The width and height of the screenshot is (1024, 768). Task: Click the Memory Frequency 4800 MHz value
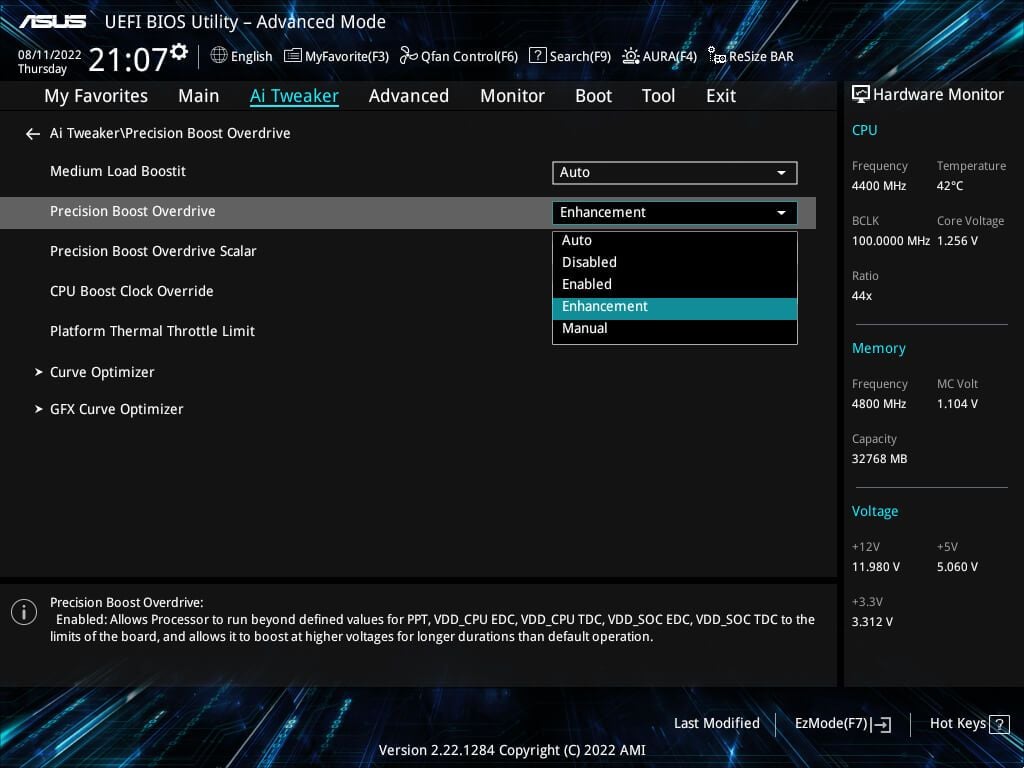coord(878,404)
